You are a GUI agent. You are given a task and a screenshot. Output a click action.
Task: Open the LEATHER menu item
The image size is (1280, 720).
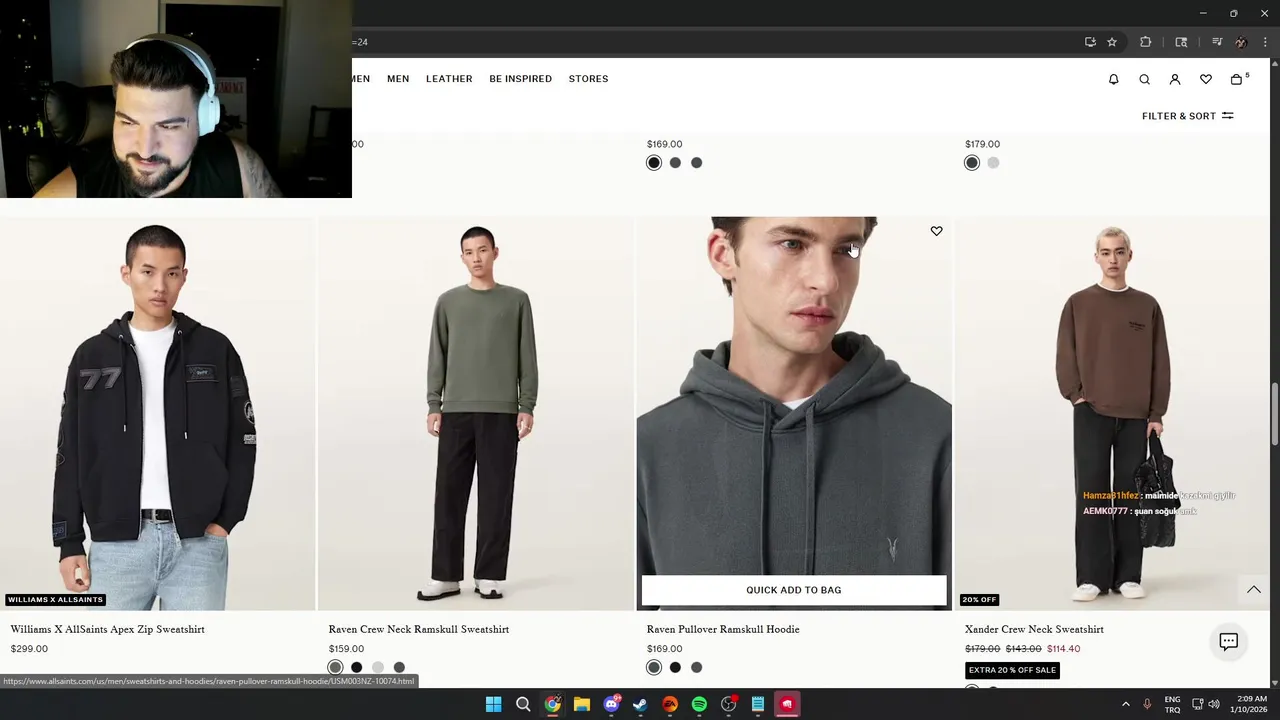[449, 79]
